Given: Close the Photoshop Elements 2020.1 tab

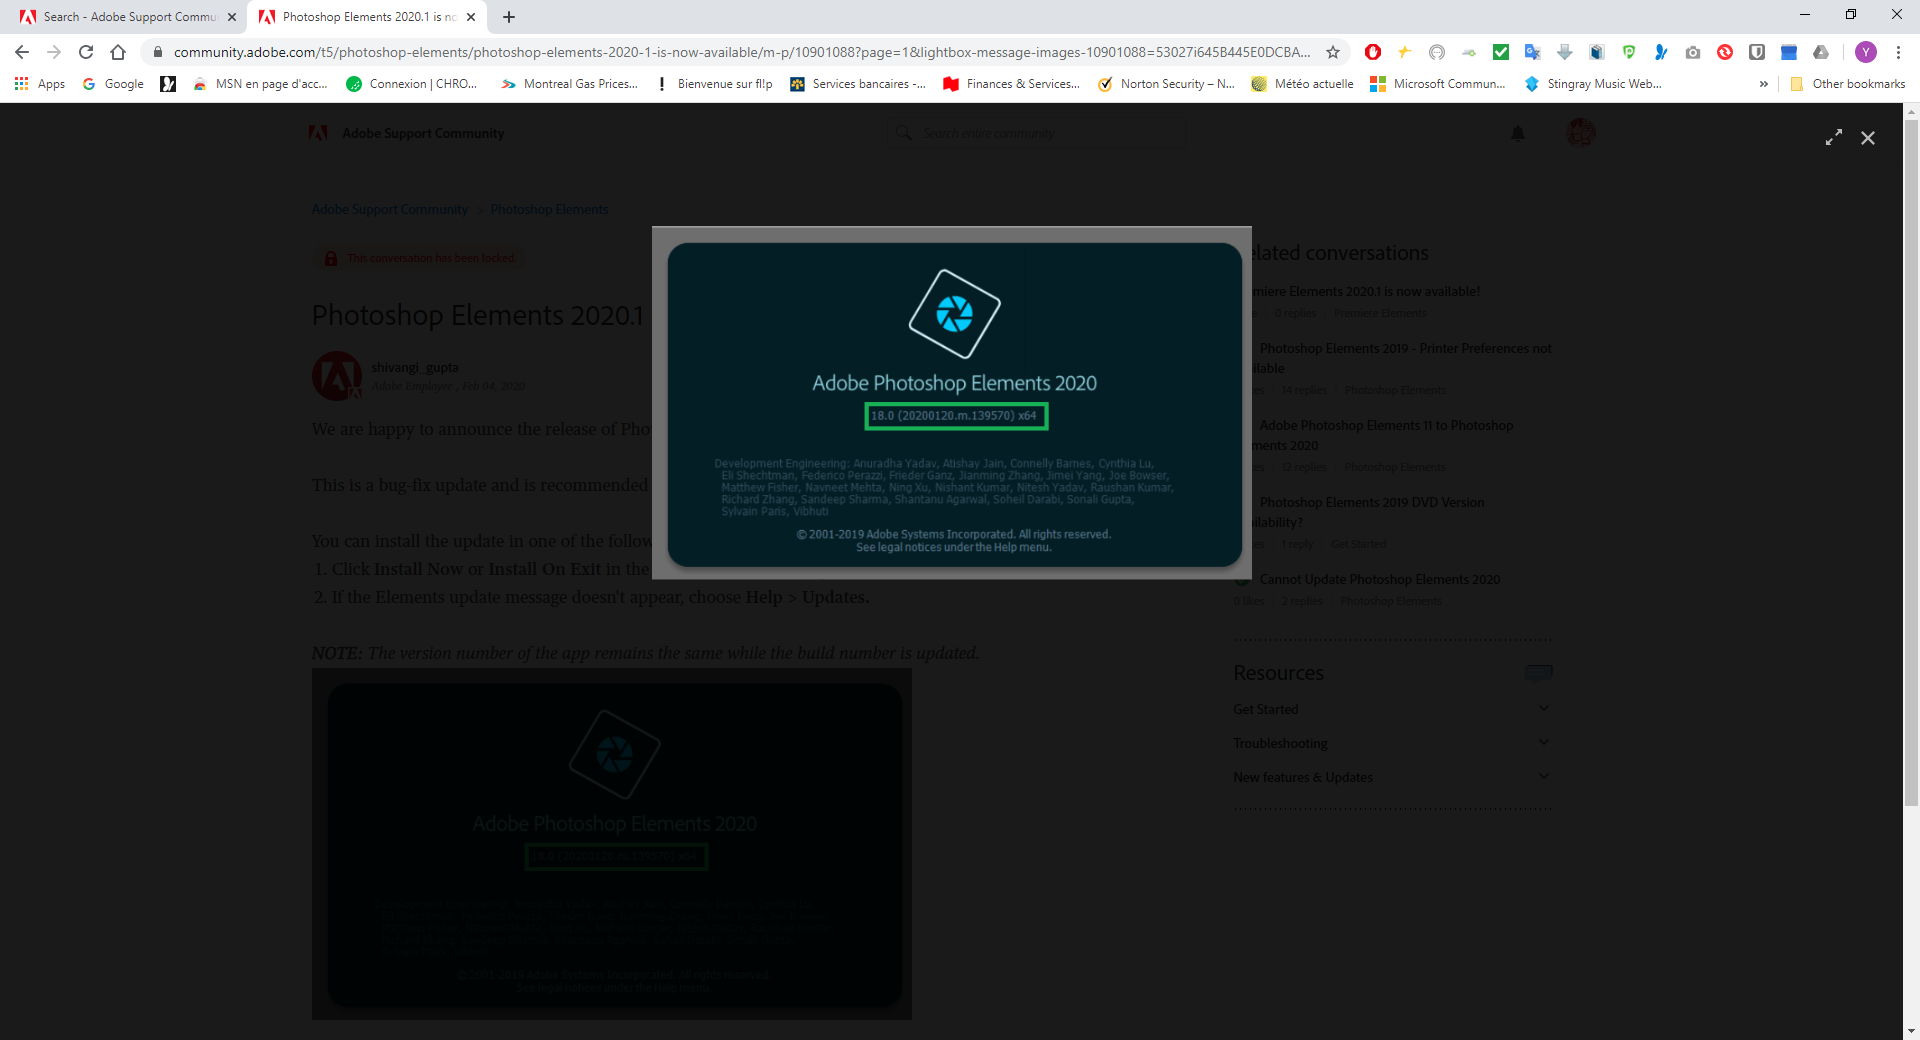Looking at the screenshot, I should coord(471,17).
